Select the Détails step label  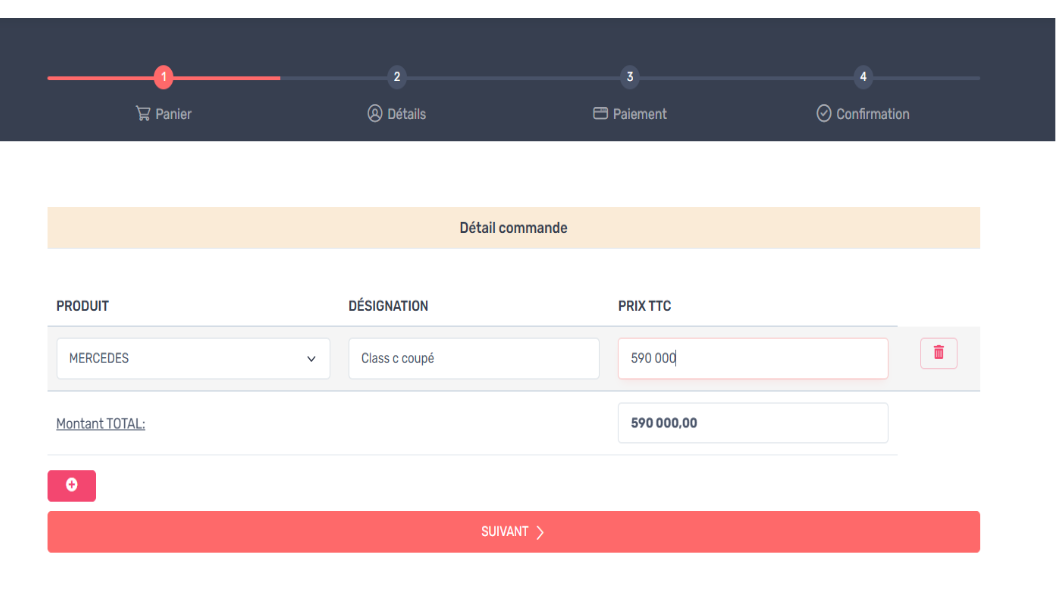(x=406, y=114)
